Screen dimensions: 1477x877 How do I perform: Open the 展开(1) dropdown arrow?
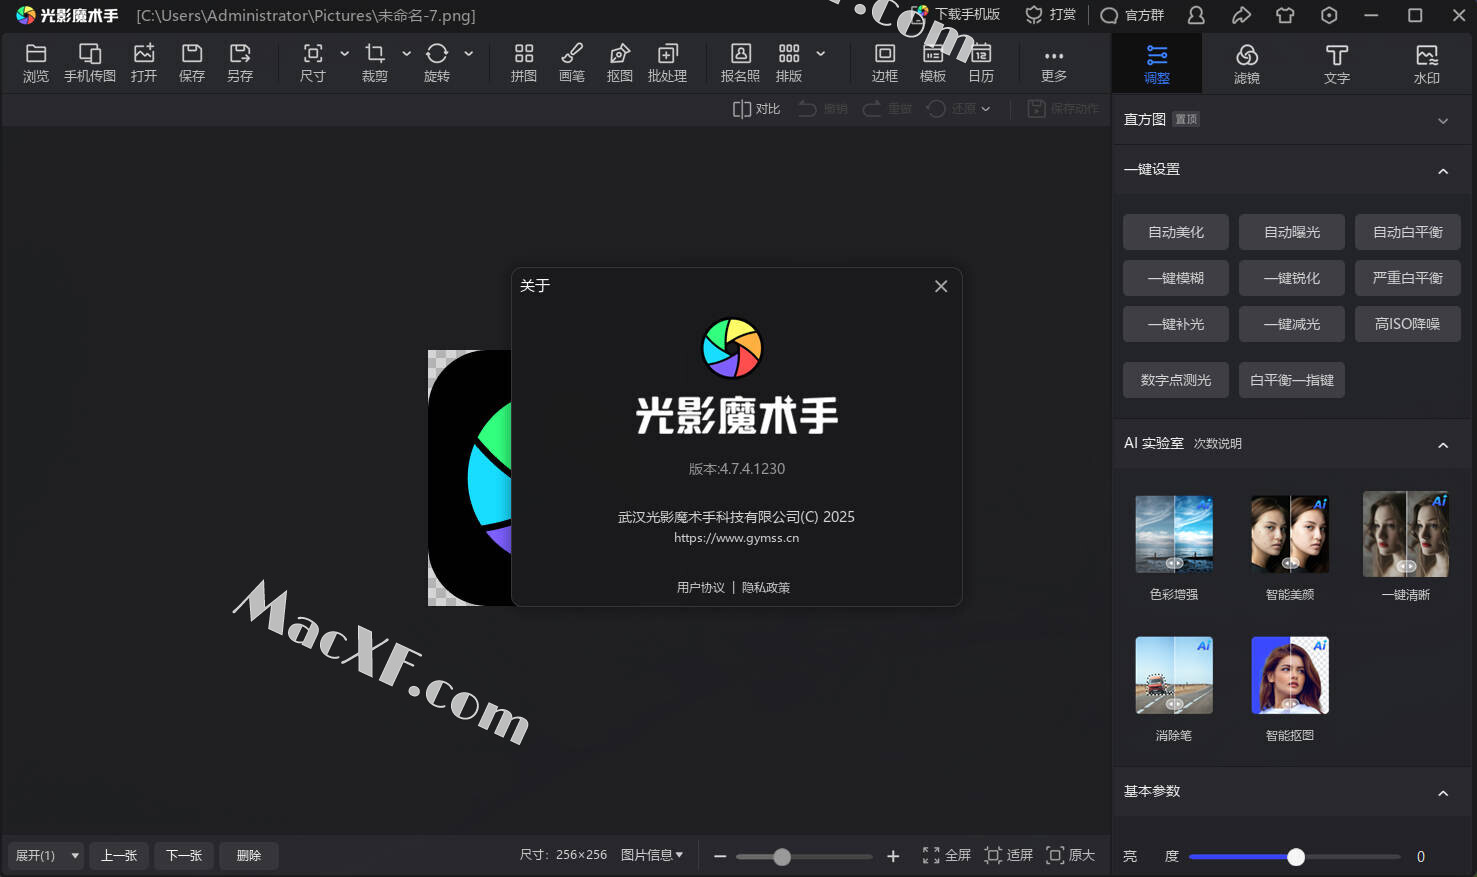[x=75, y=856]
